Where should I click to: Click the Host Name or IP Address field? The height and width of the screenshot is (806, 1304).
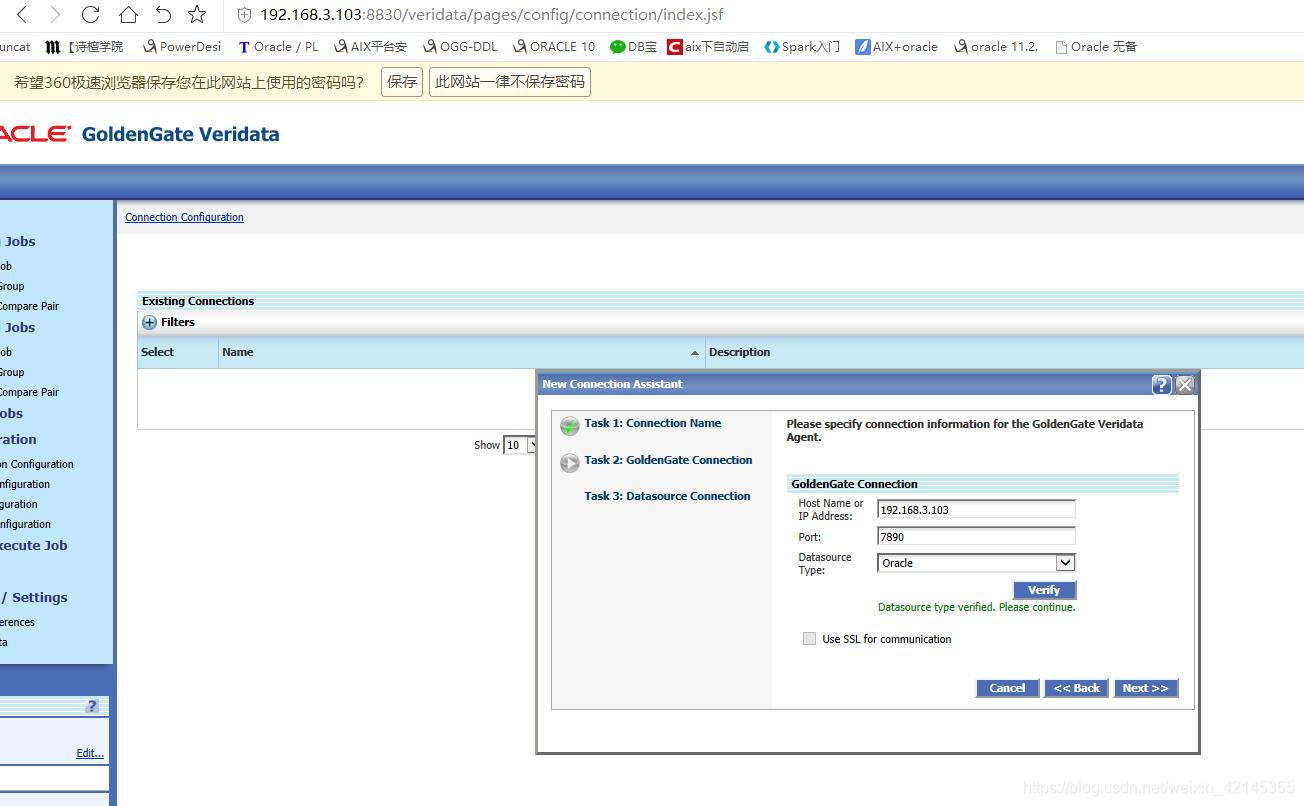pos(976,509)
